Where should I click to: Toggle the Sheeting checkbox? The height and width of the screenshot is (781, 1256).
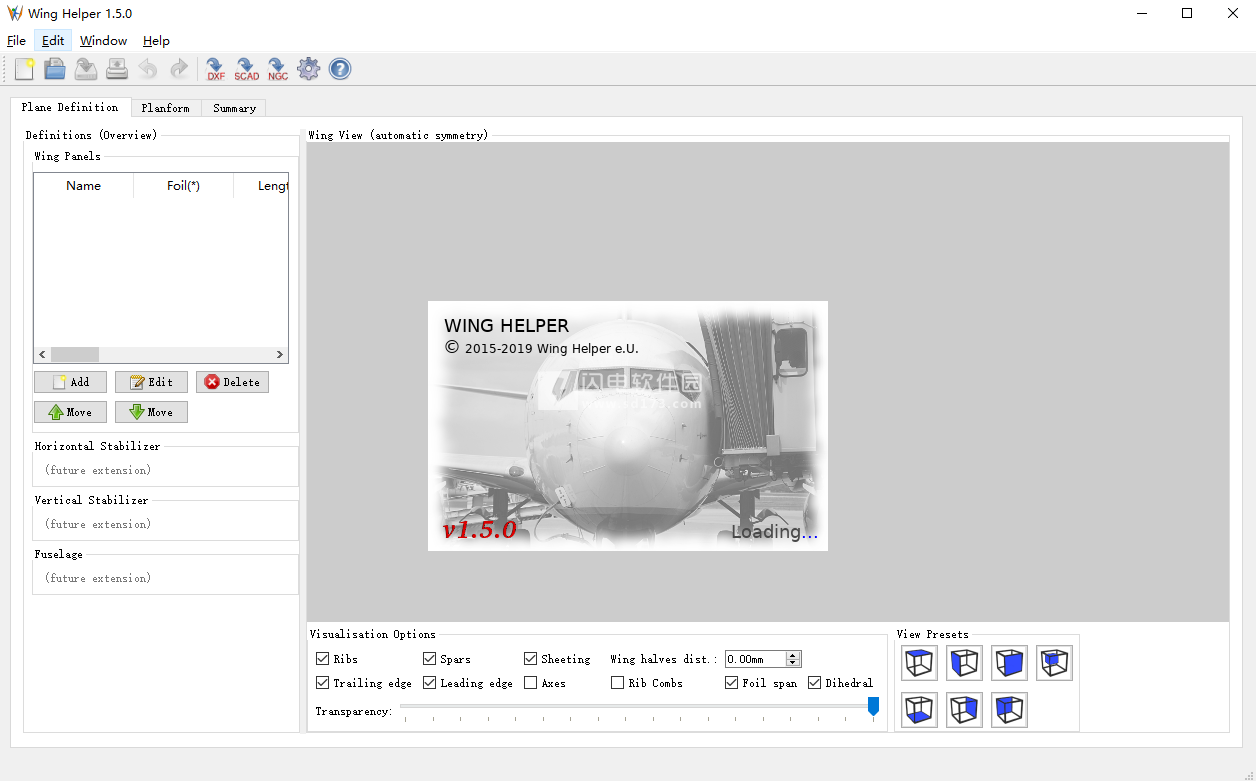[531, 659]
